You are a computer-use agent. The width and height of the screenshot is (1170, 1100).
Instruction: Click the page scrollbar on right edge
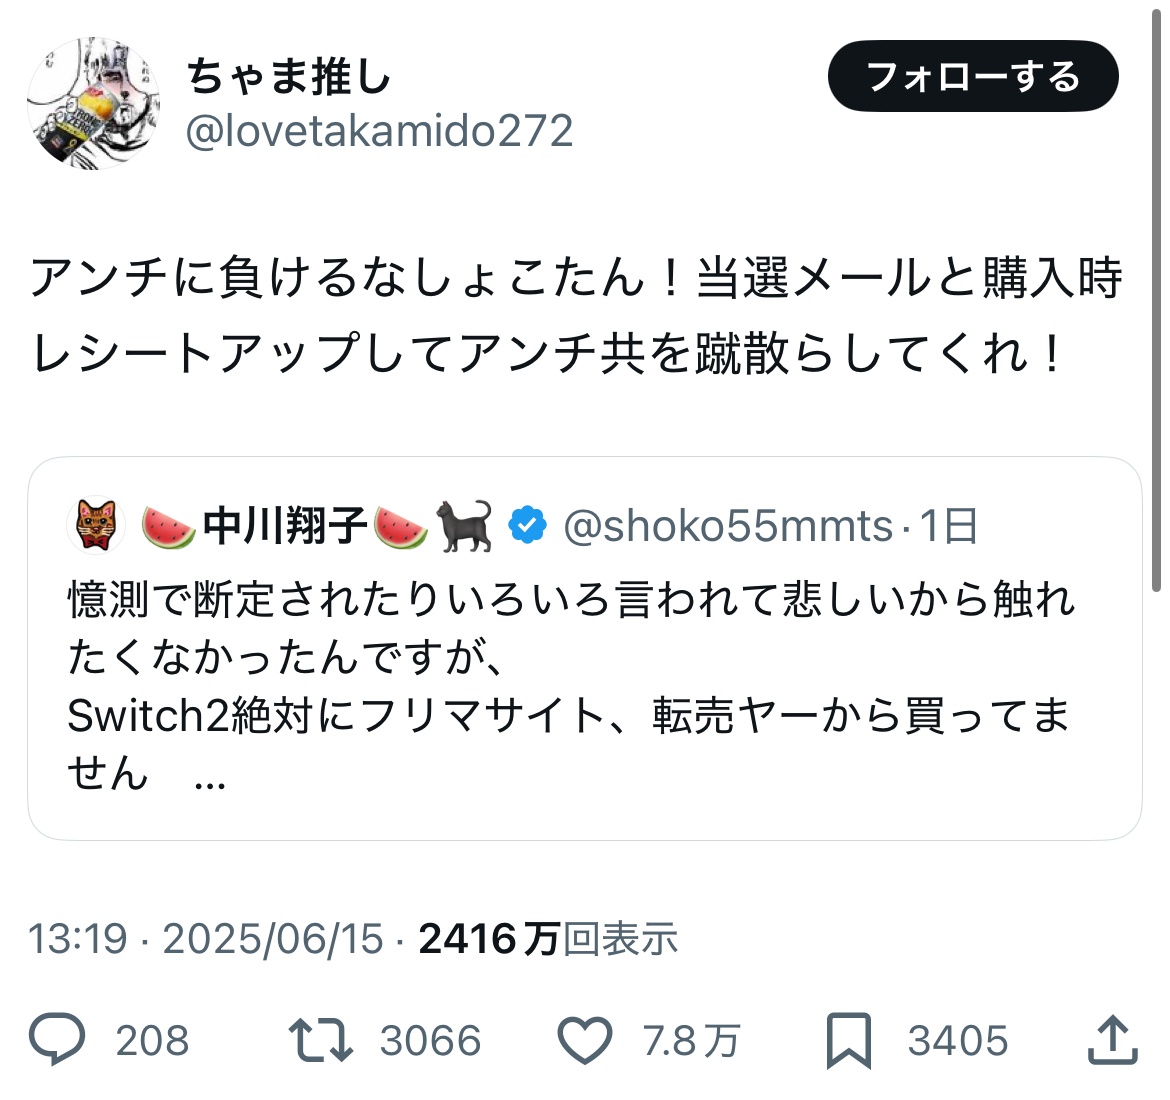1160,300
